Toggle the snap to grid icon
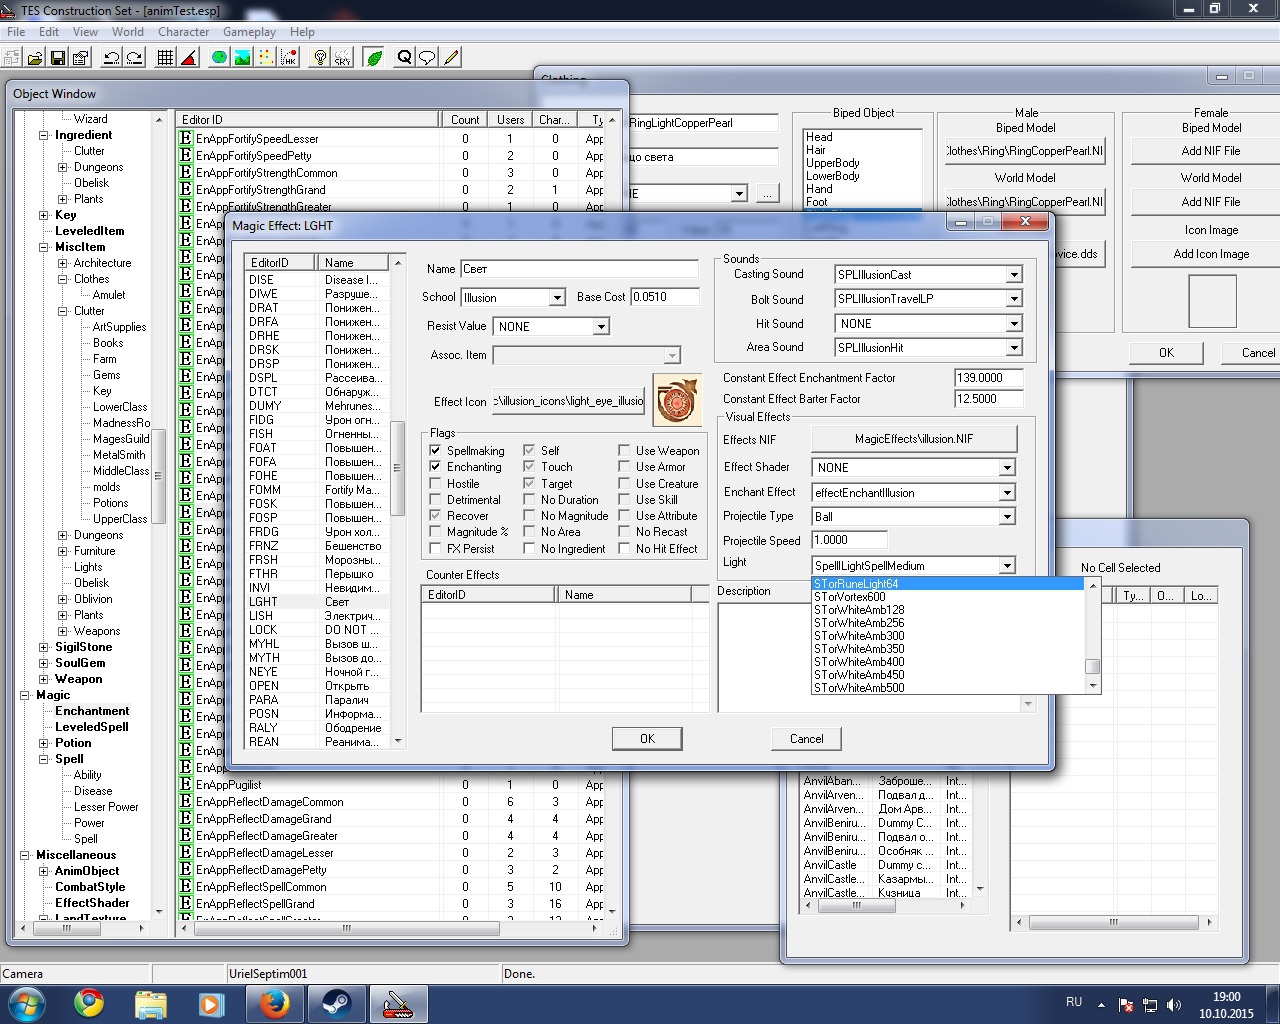 pyautogui.click(x=166, y=58)
